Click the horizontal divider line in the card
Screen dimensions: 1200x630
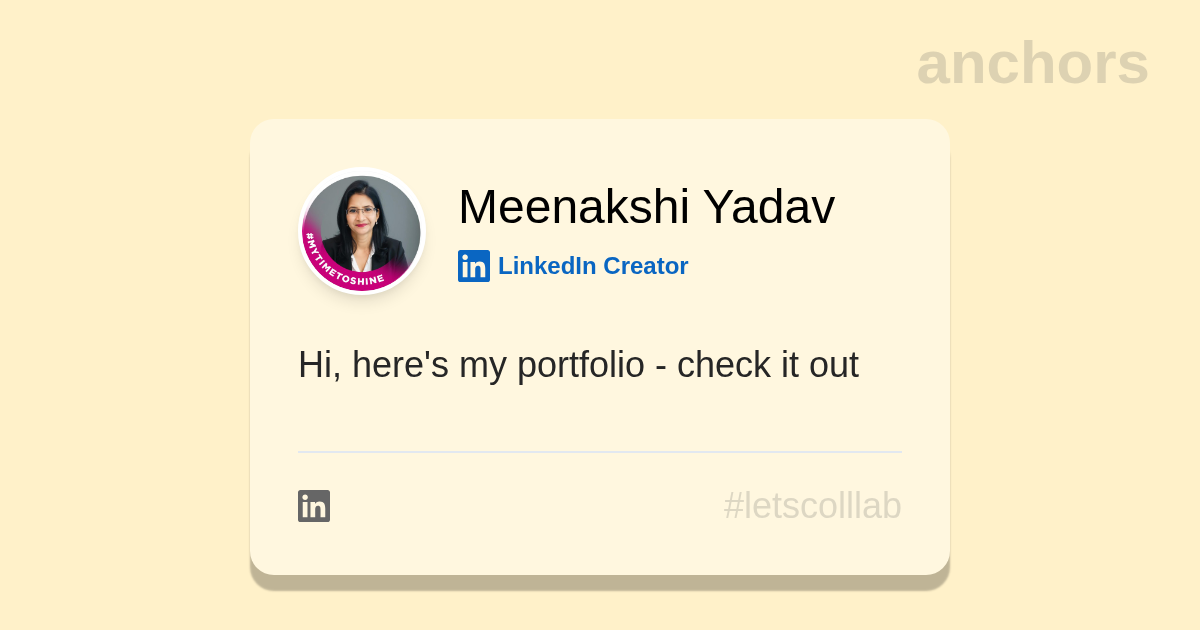600,452
